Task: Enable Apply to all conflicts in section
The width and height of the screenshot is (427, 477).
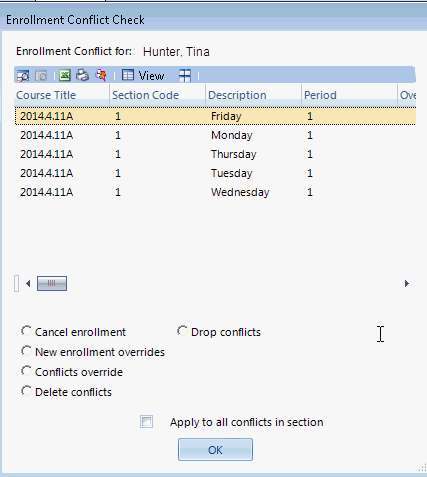Action: tap(147, 422)
